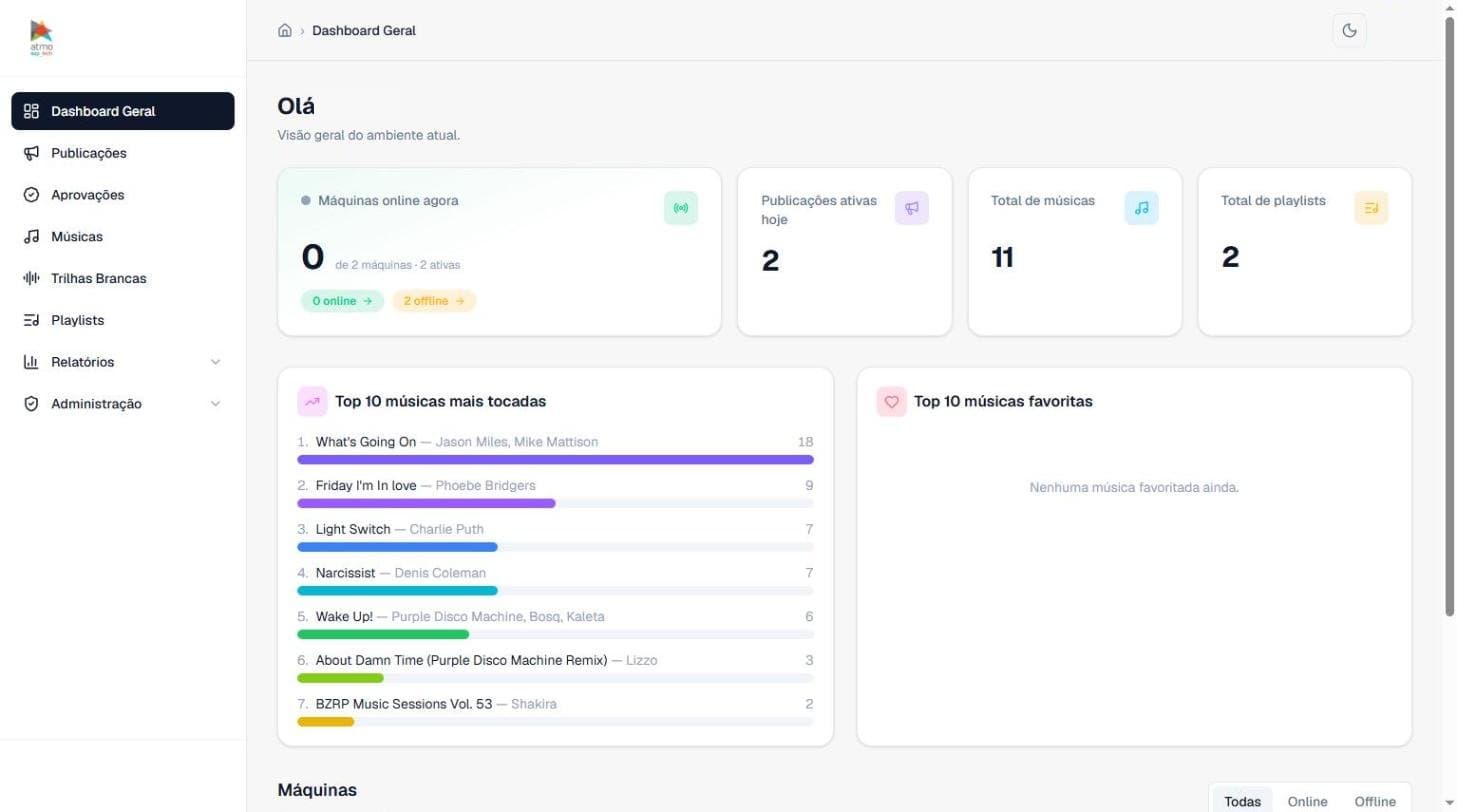The image size is (1457, 812).
Task: Click 'Narcissist' song title
Action: (345, 573)
